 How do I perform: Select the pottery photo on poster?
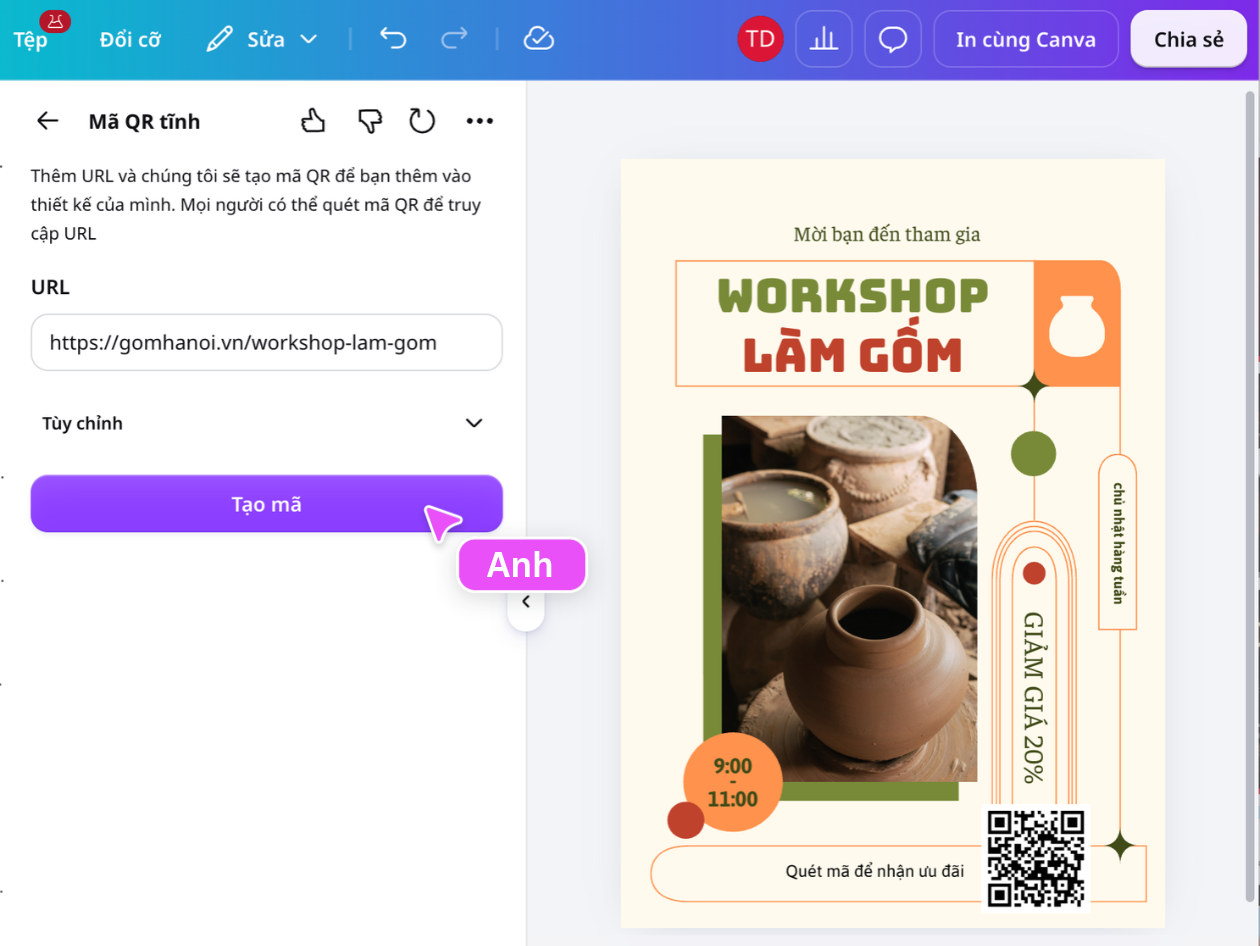click(x=849, y=598)
